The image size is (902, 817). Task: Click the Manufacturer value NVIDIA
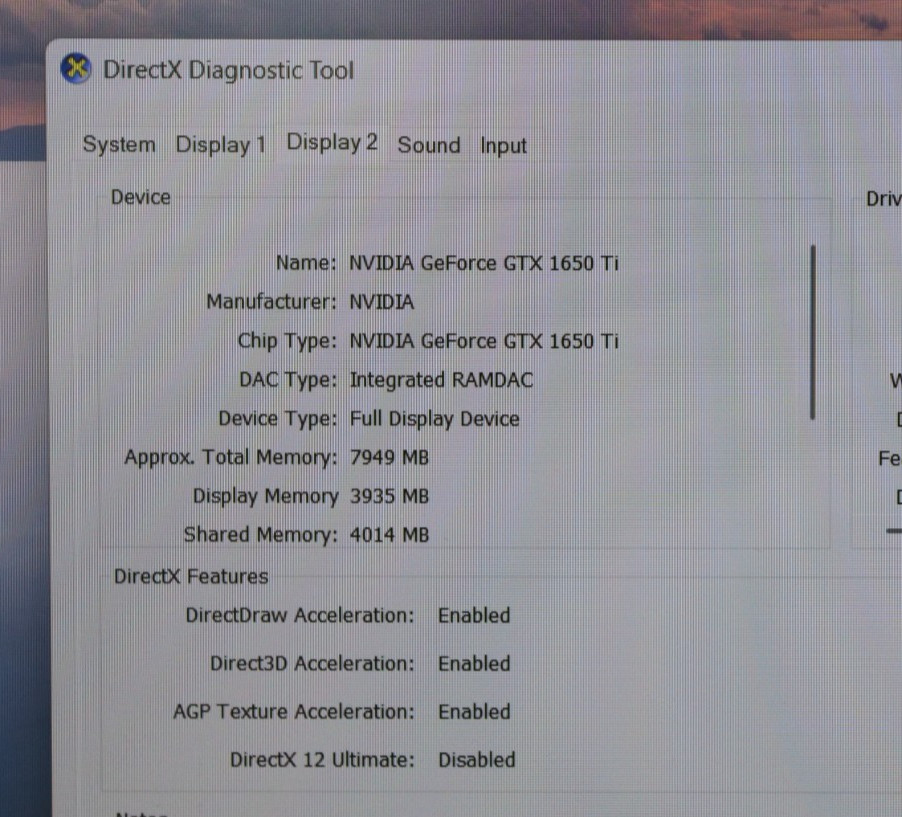point(381,302)
